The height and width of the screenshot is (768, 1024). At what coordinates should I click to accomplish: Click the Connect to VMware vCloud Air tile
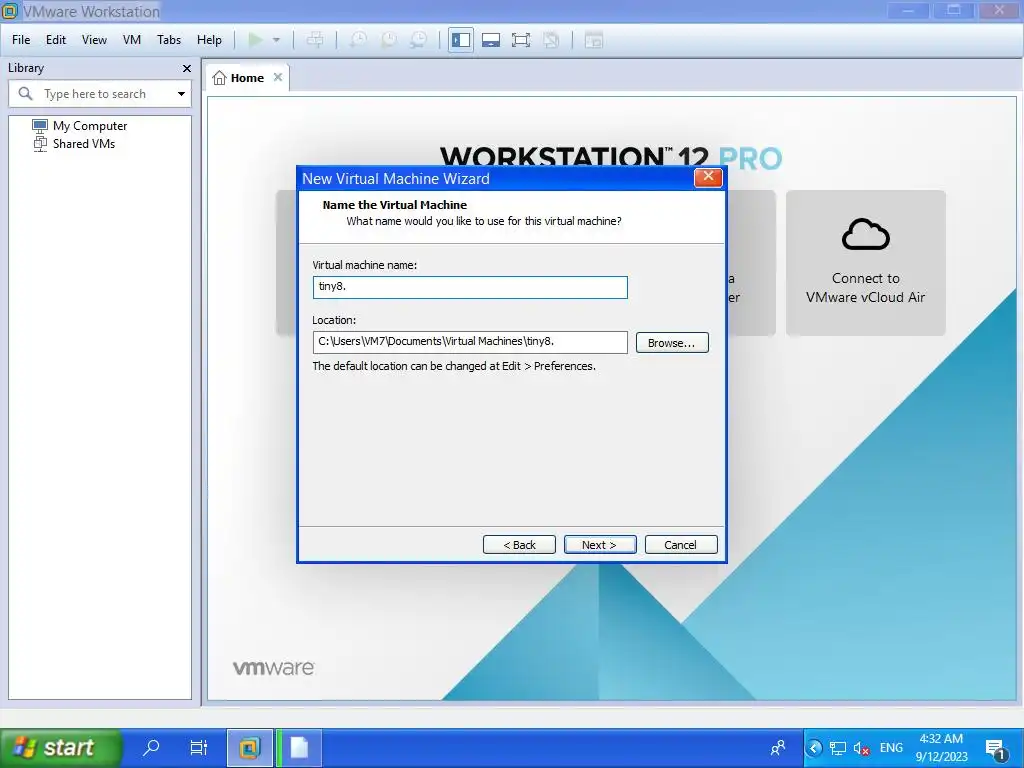[x=865, y=263]
